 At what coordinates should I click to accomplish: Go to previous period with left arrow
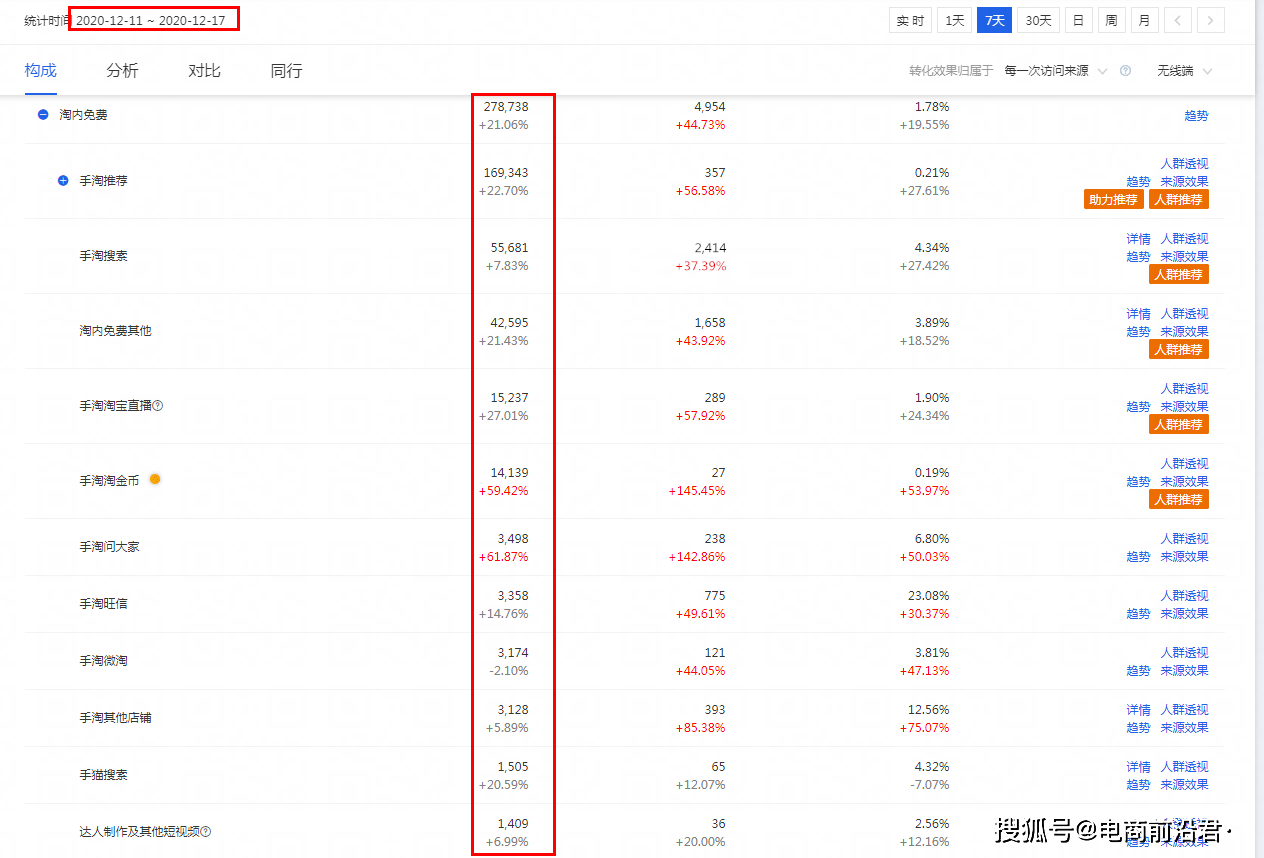tap(1178, 21)
